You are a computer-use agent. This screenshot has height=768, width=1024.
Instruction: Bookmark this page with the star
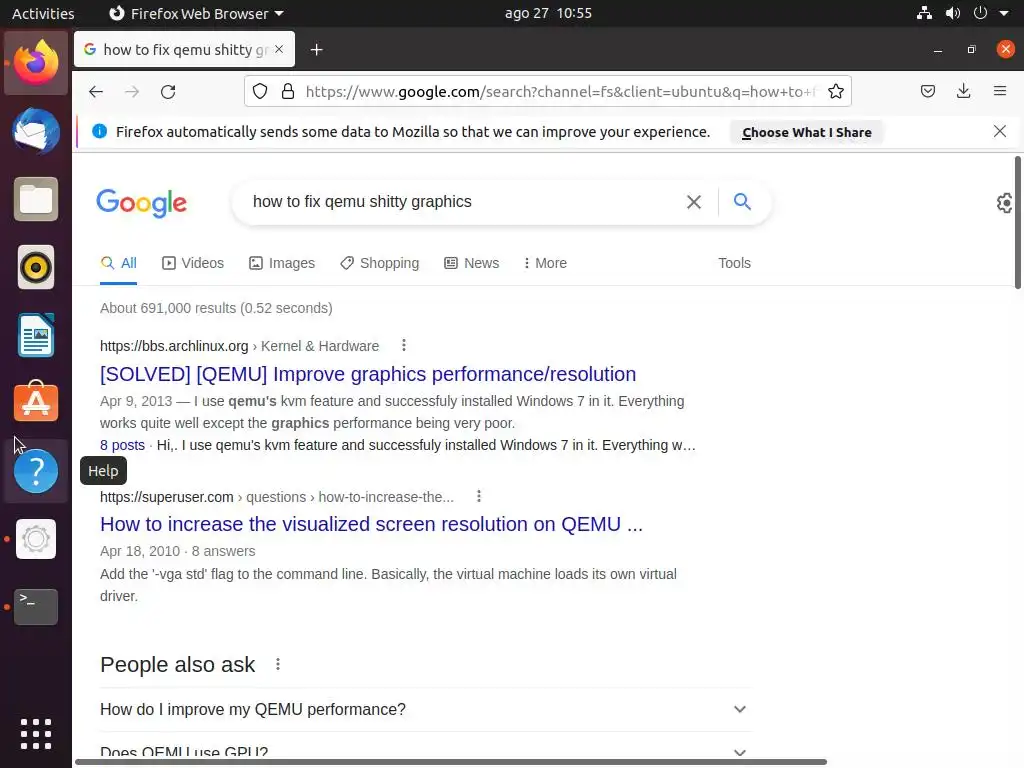click(x=835, y=91)
